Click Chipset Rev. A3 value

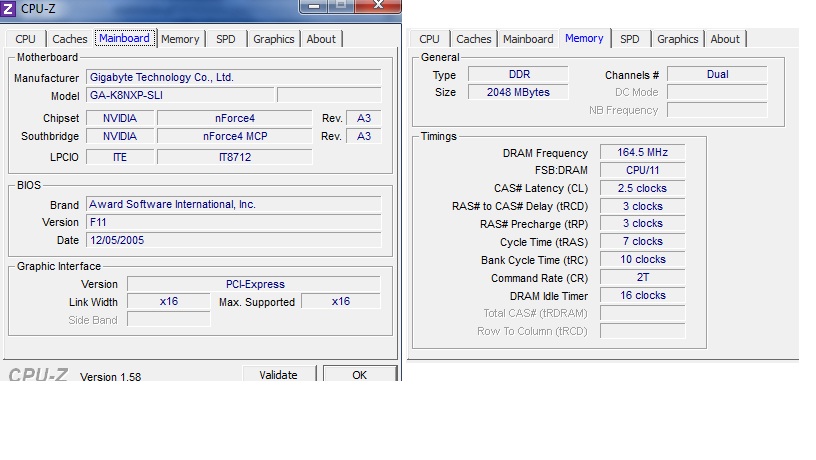click(364, 118)
